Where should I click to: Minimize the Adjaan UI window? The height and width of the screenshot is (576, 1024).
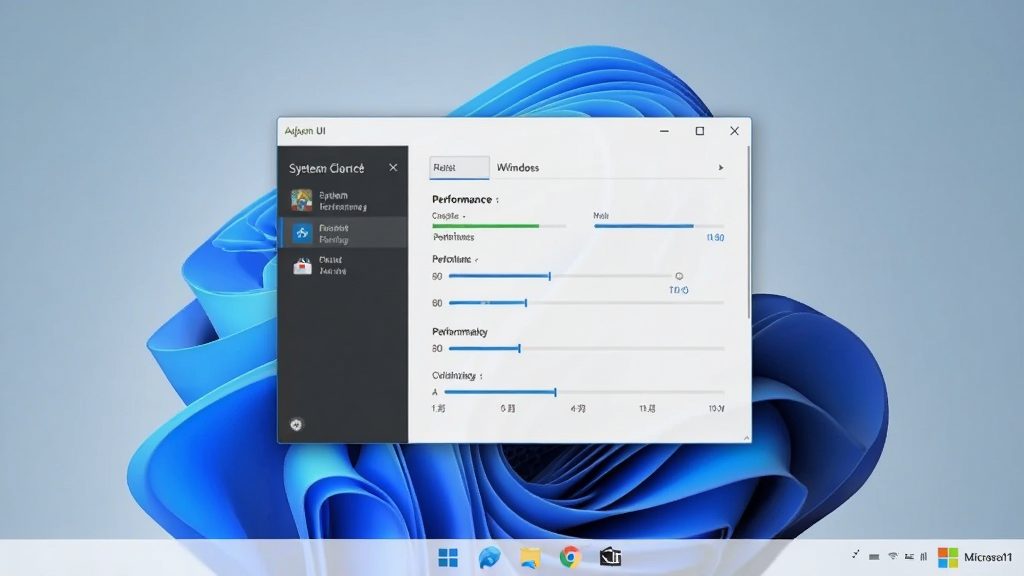coord(664,131)
